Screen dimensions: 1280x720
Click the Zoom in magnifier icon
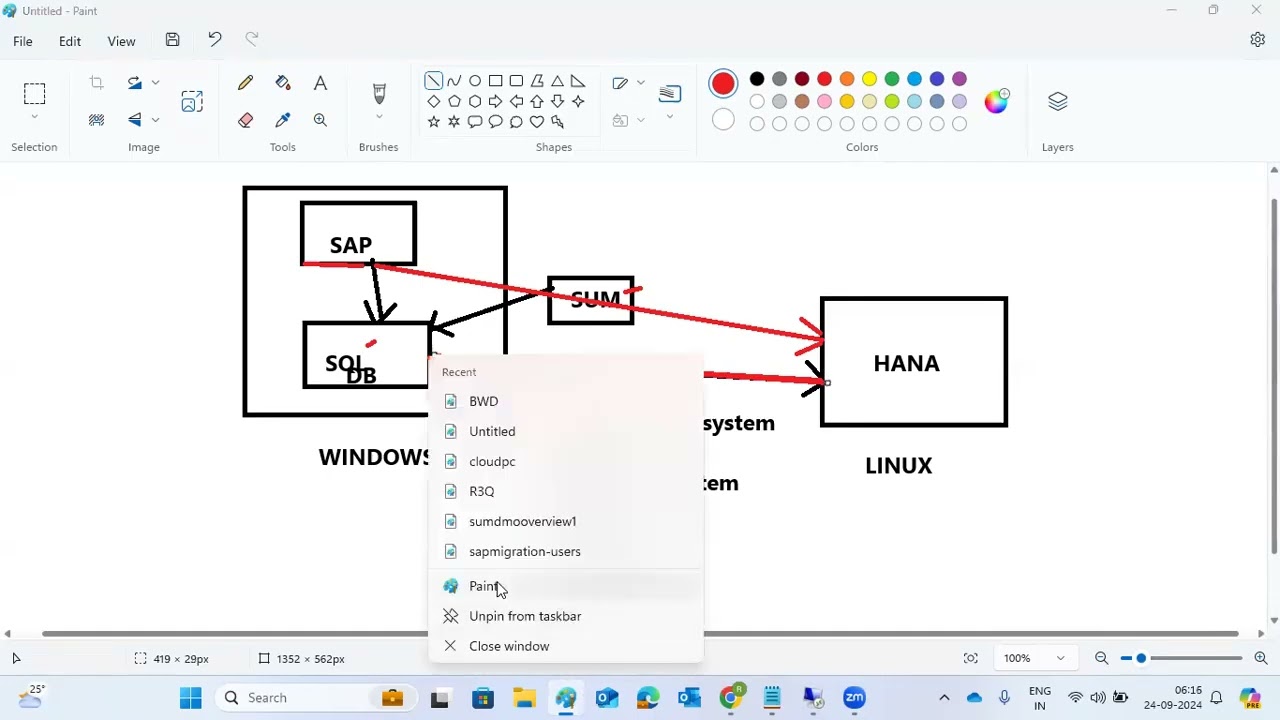point(1261,658)
